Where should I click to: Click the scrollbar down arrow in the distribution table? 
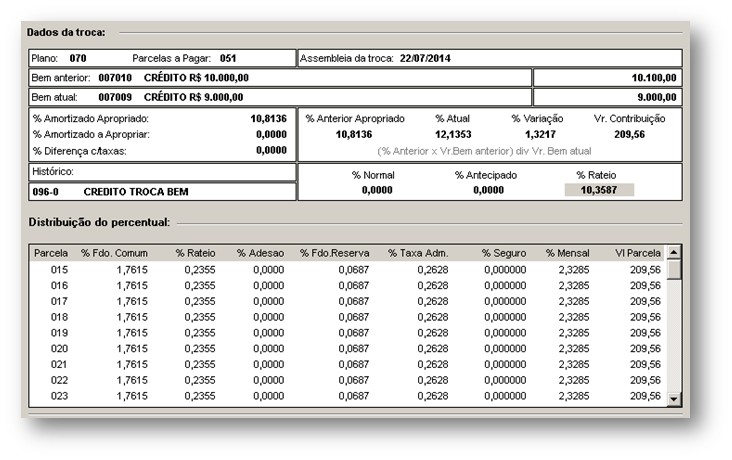point(674,399)
